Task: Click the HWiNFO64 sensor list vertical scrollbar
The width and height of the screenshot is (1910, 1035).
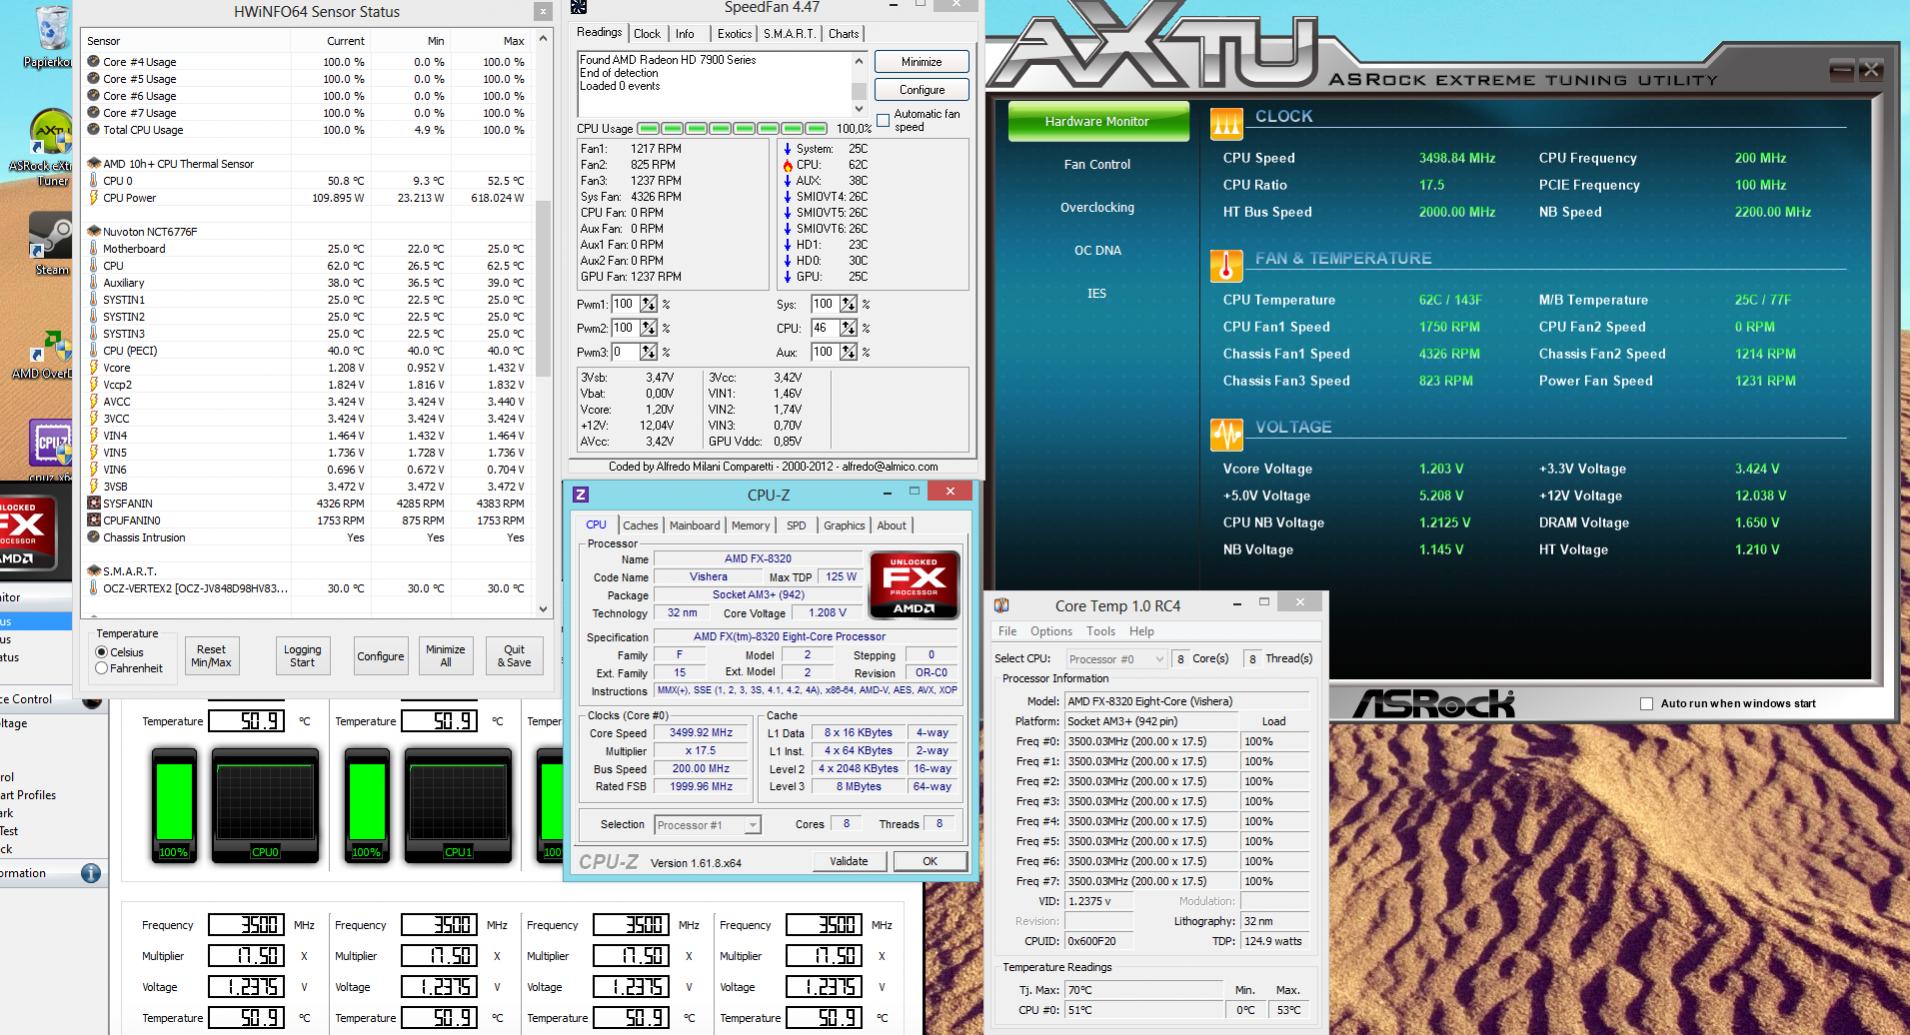Action: pos(543,324)
